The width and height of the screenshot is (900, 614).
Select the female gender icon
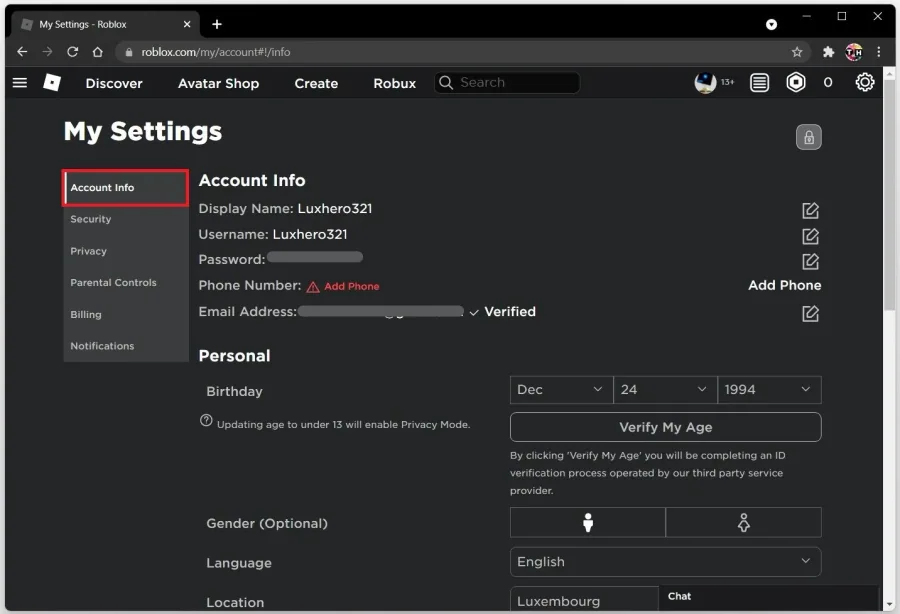coord(744,522)
